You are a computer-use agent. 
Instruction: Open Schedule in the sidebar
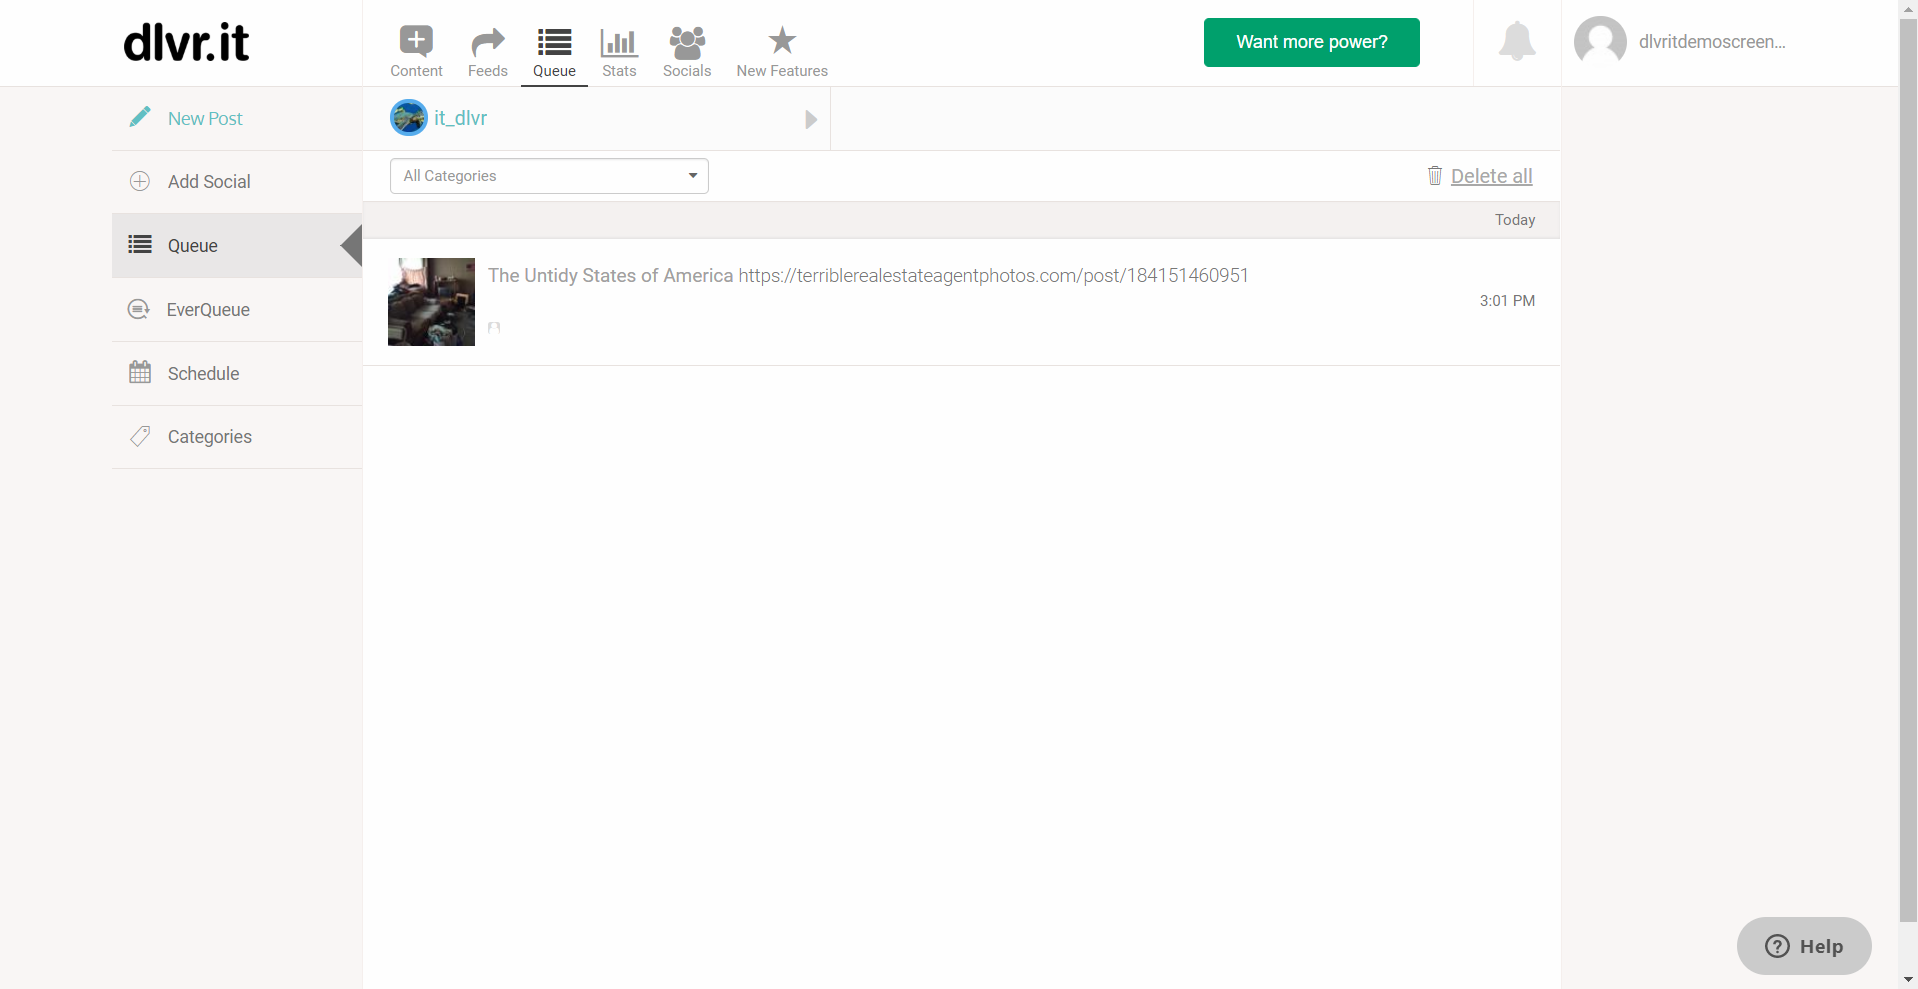point(237,373)
